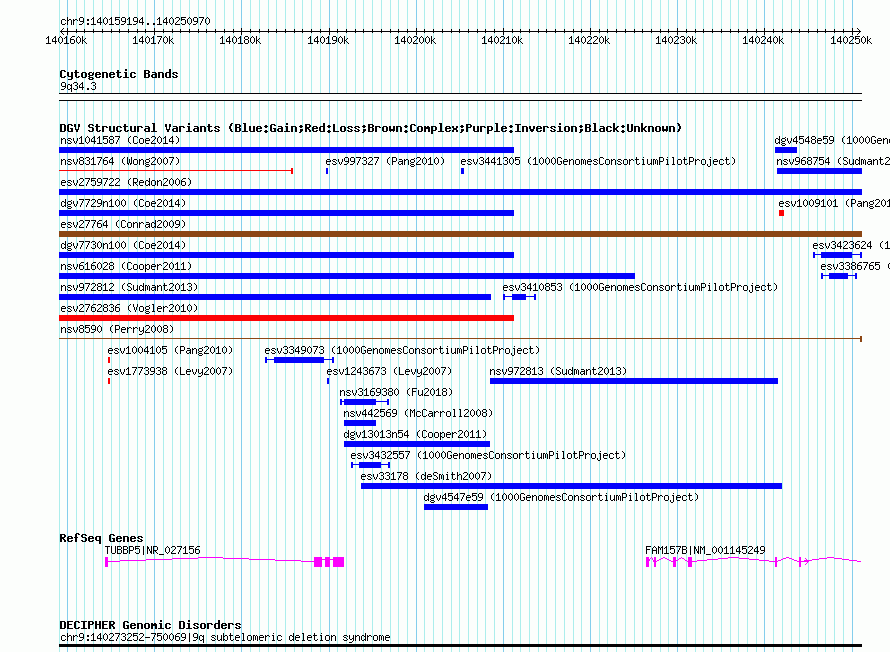Click the esv33178 (deSmith2007) gain bar

pyautogui.click(x=572, y=486)
